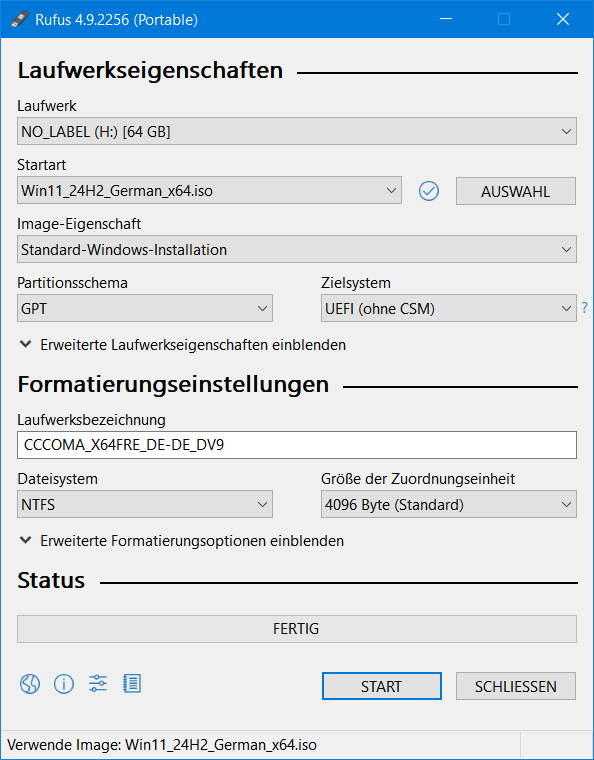The image size is (594, 760).
Task: Open the Dateisystem NTFS dropdown
Action: (x=145, y=504)
